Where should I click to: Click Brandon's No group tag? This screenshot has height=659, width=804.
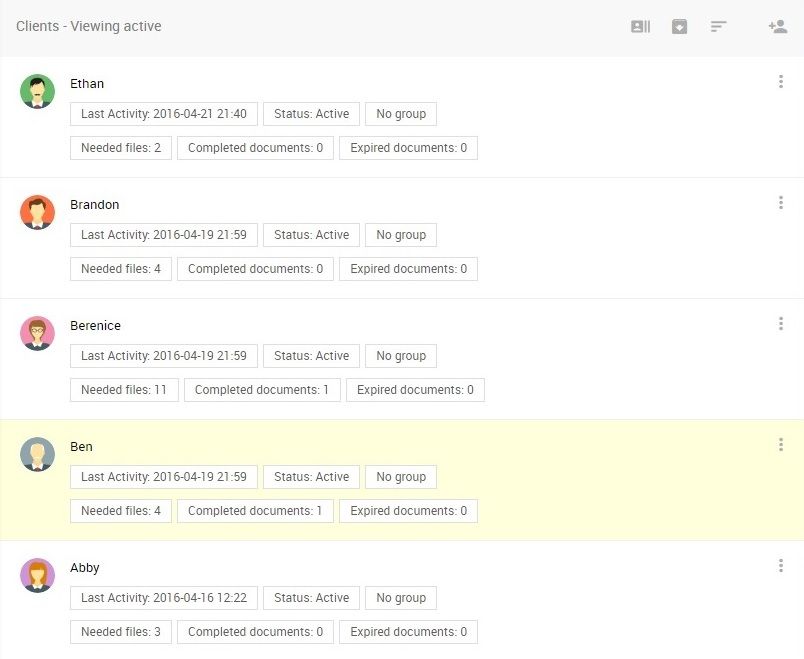tap(401, 235)
